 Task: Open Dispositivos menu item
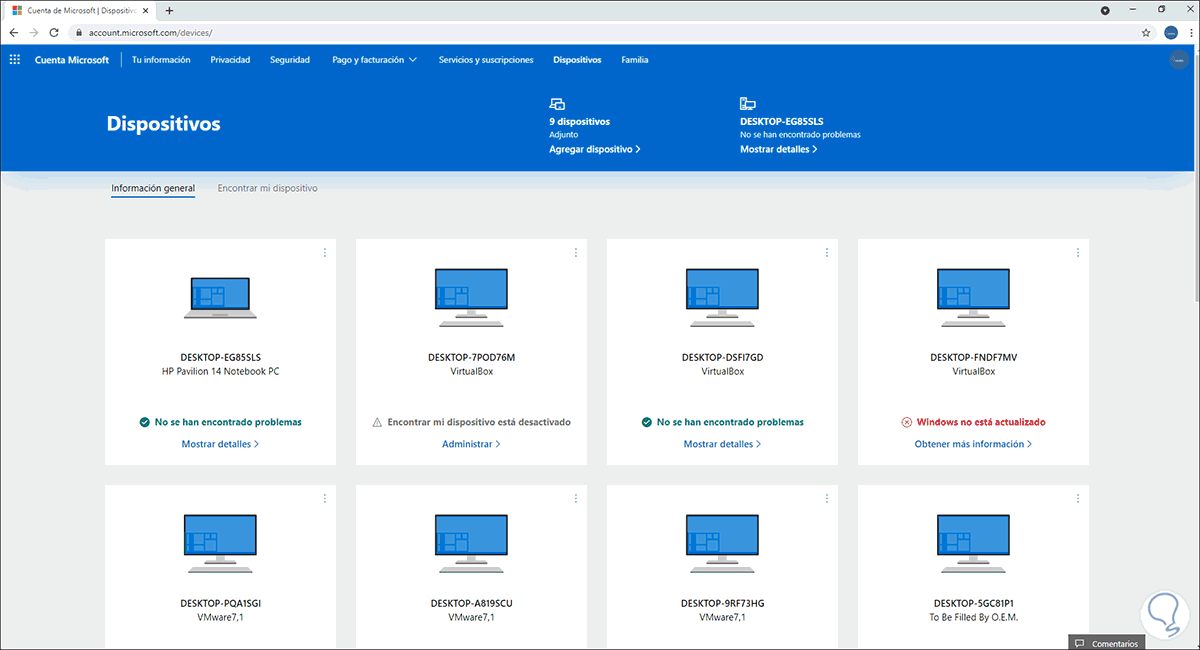(577, 60)
